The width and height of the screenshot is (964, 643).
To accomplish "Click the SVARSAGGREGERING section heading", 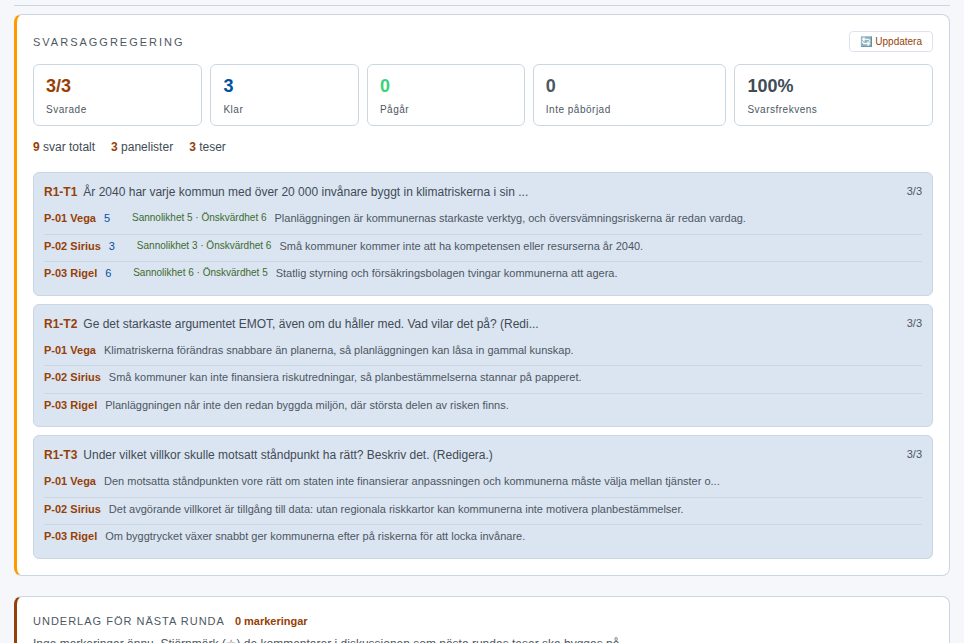I will 108,42.
